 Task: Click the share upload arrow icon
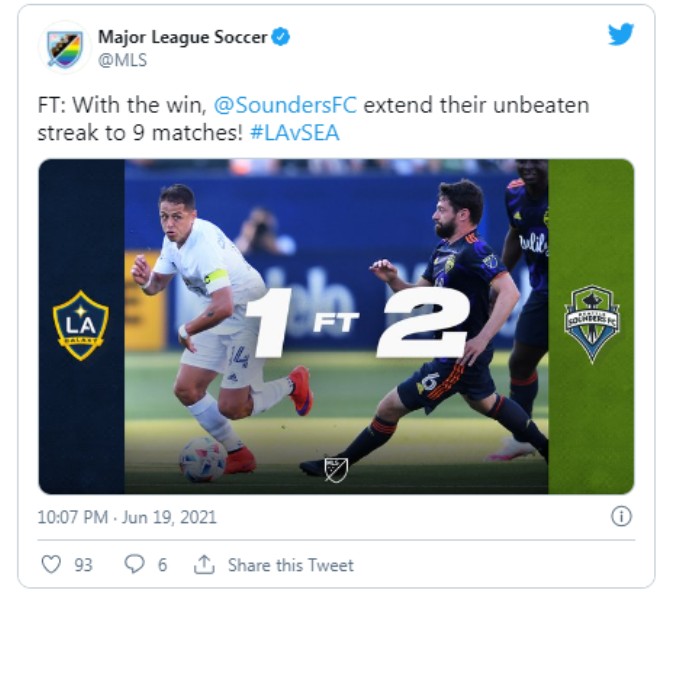(204, 564)
